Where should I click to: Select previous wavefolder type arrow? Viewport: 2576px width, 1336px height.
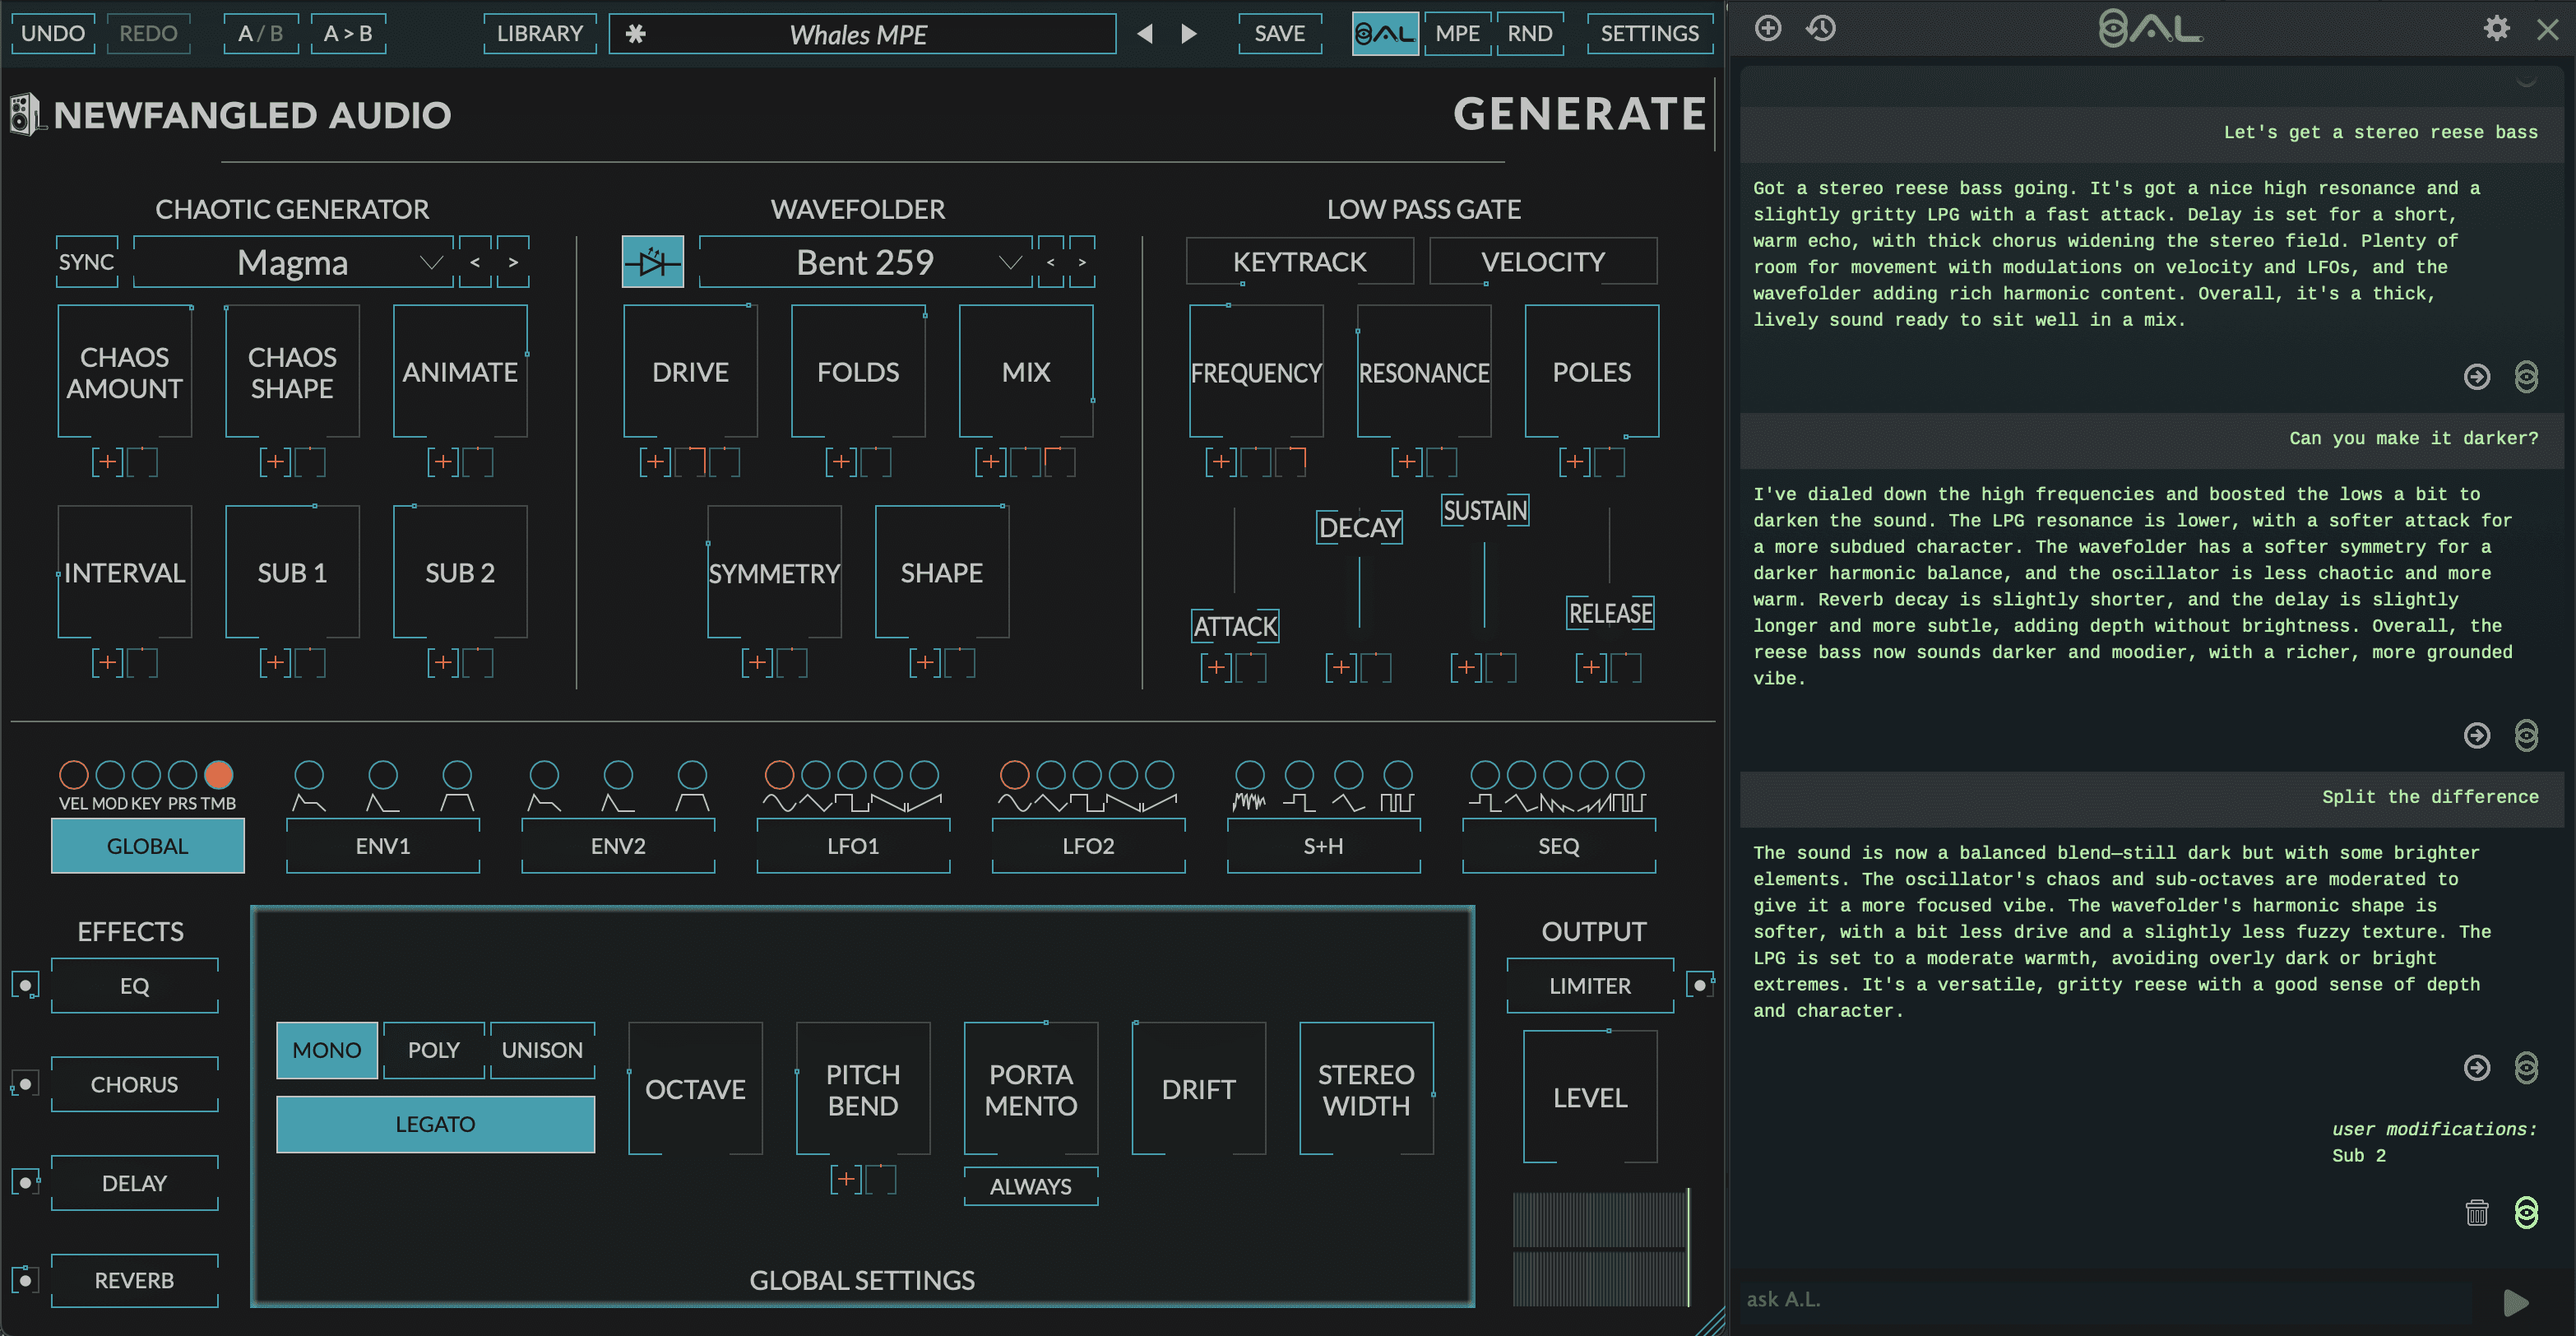(1050, 262)
